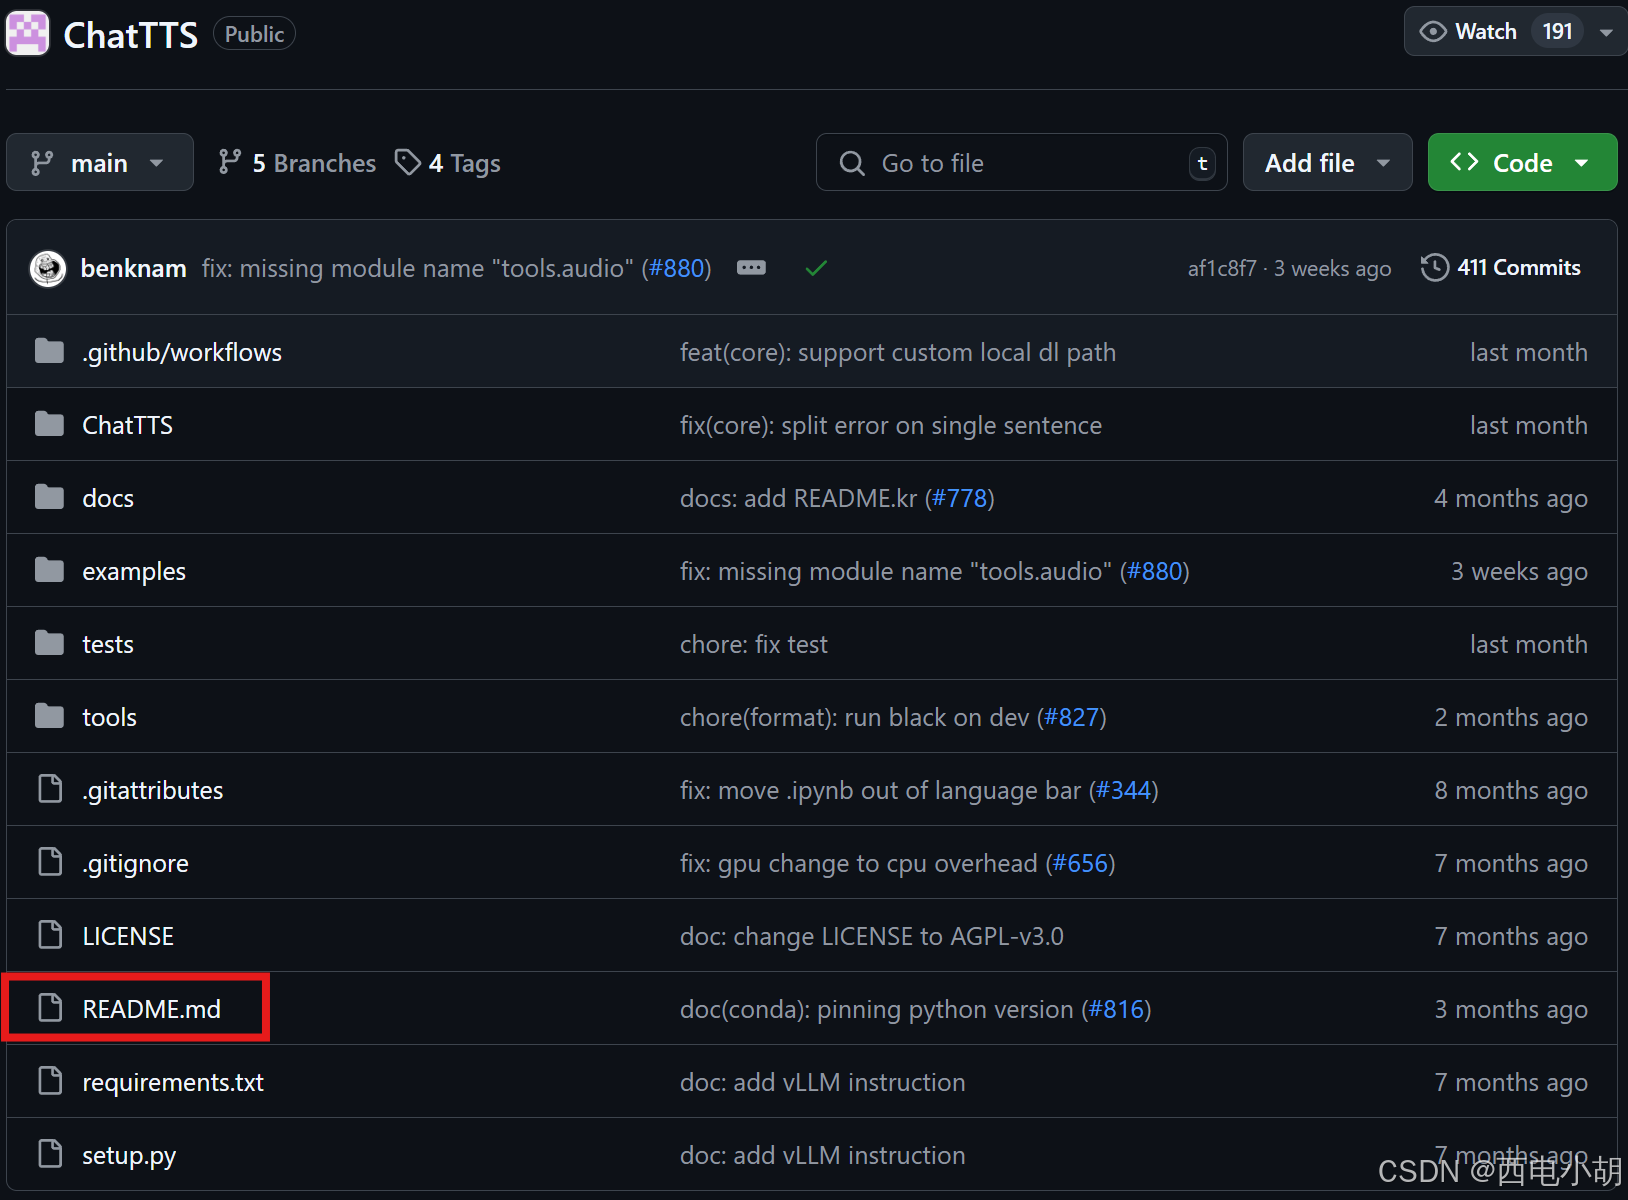This screenshot has width=1628, height=1200.
Task: Click the tools folder icon
Action: click(x=49, y=716)
